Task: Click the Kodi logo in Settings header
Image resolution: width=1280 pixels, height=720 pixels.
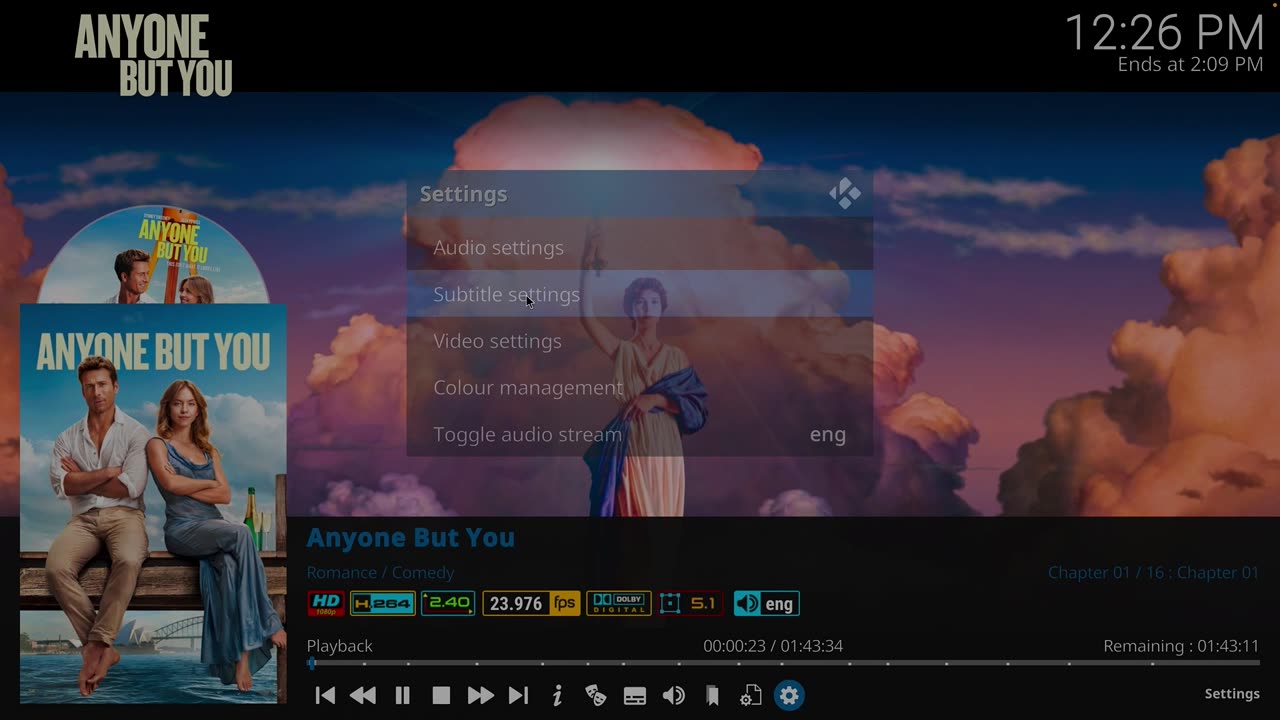Action: (x=845, y=194)
